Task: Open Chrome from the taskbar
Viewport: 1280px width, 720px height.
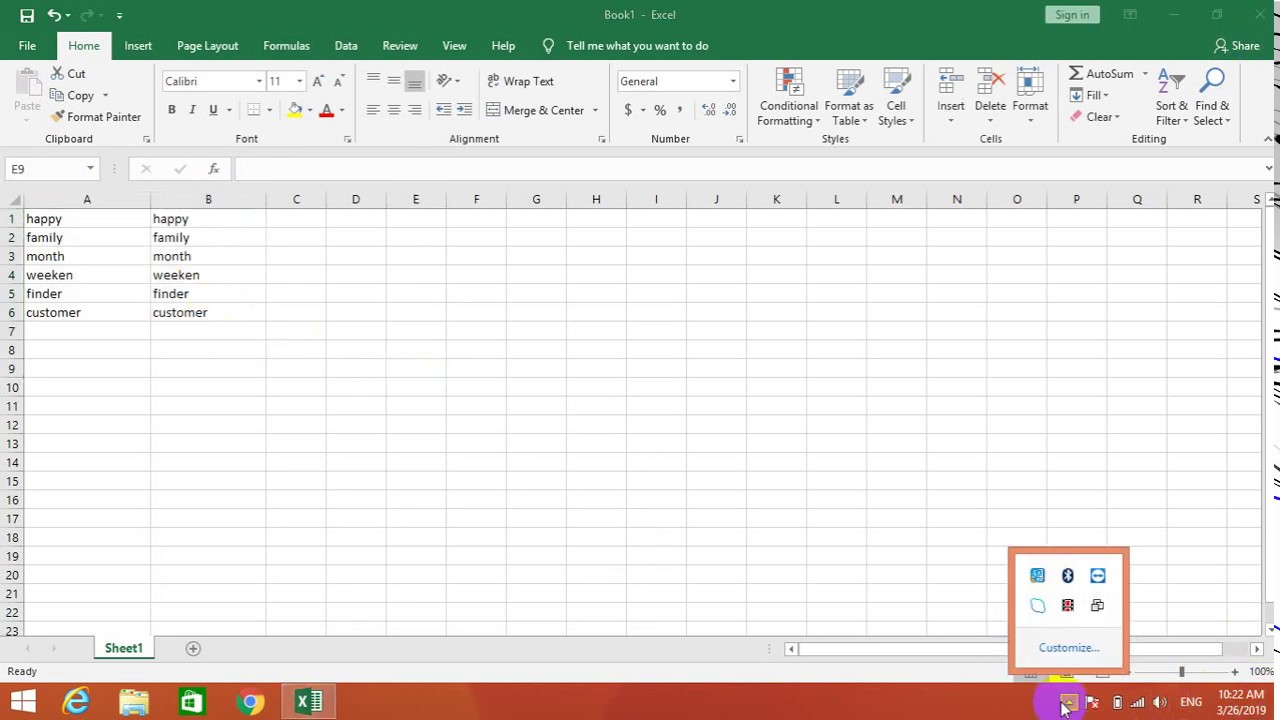Action: point(251,702)
